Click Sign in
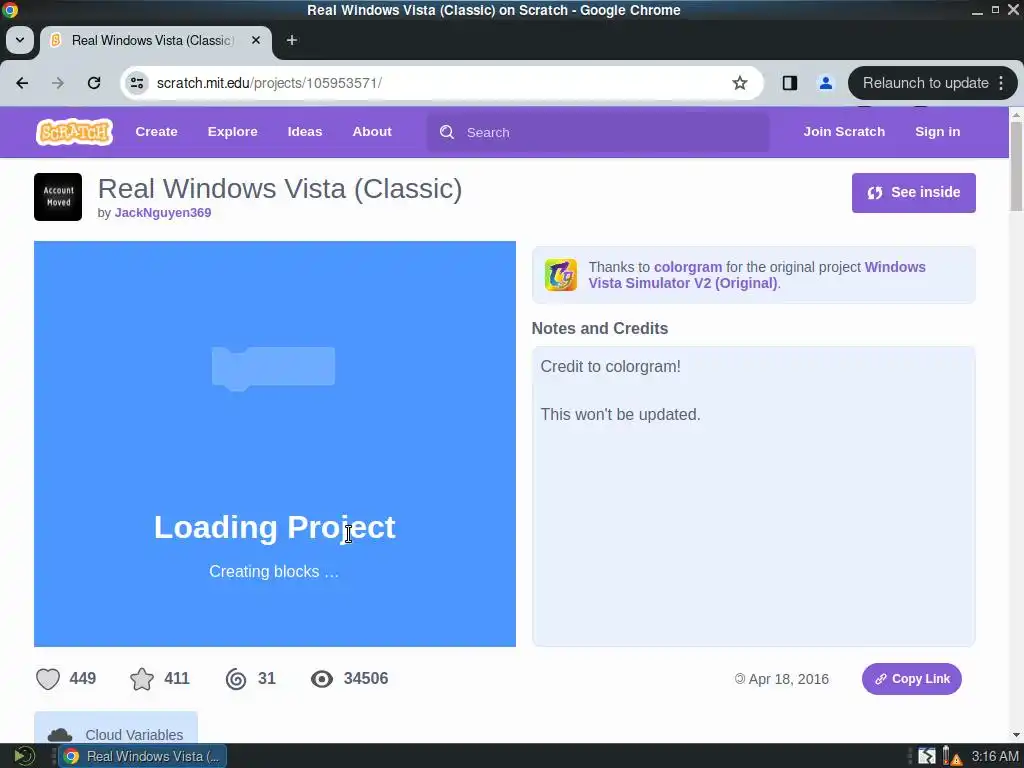This screenshot has width=1024, height=768. click(938, 132)
